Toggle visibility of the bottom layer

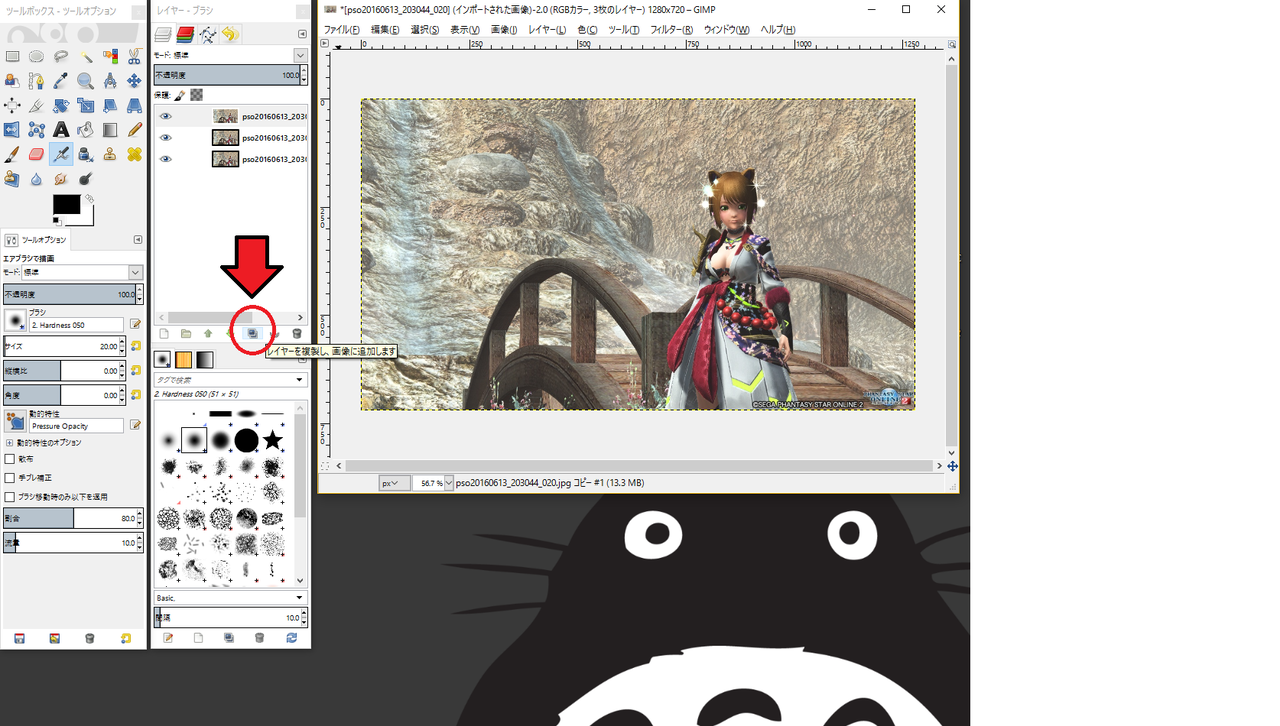166,159
